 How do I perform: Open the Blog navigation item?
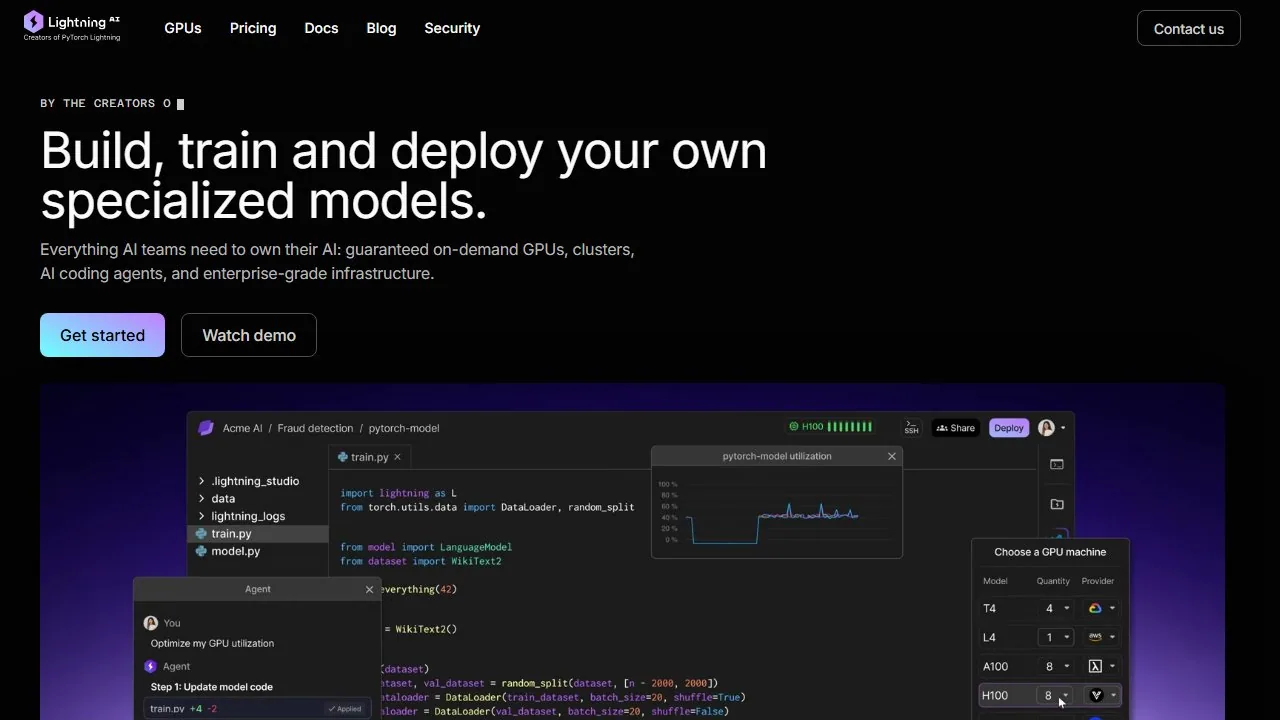click(x=381, y=28)
